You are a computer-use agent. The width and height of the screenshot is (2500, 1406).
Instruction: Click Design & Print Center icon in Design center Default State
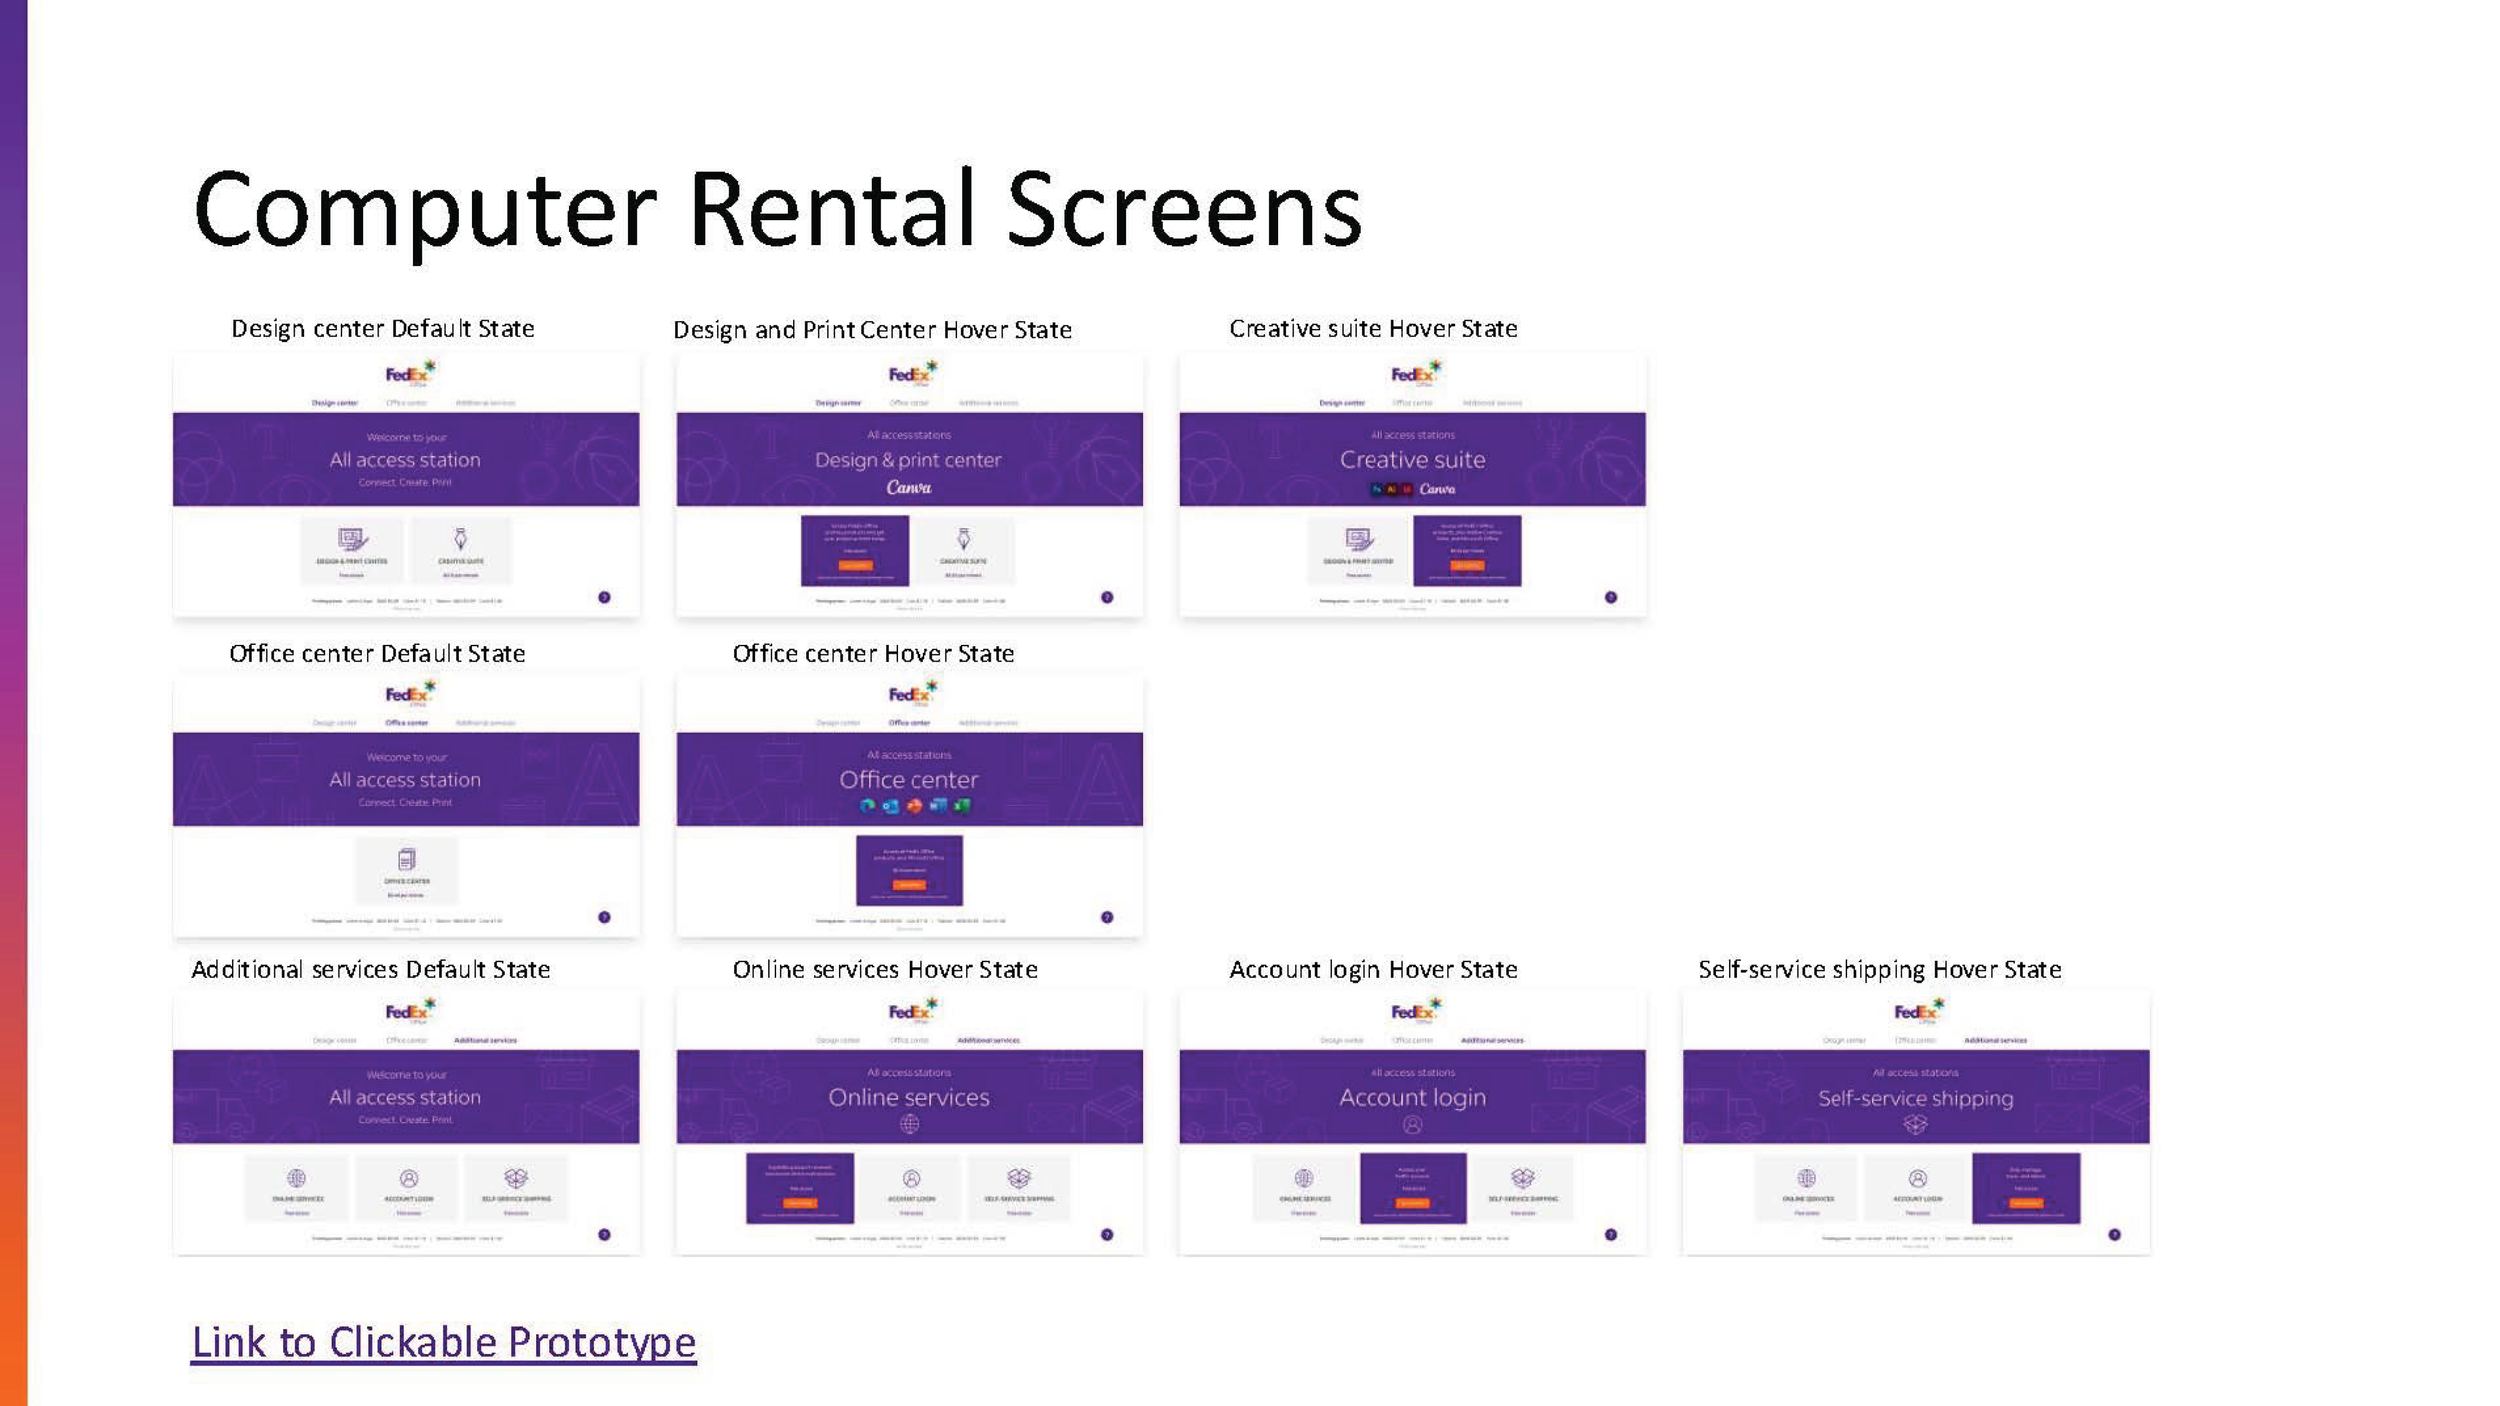tap(352, 540)
